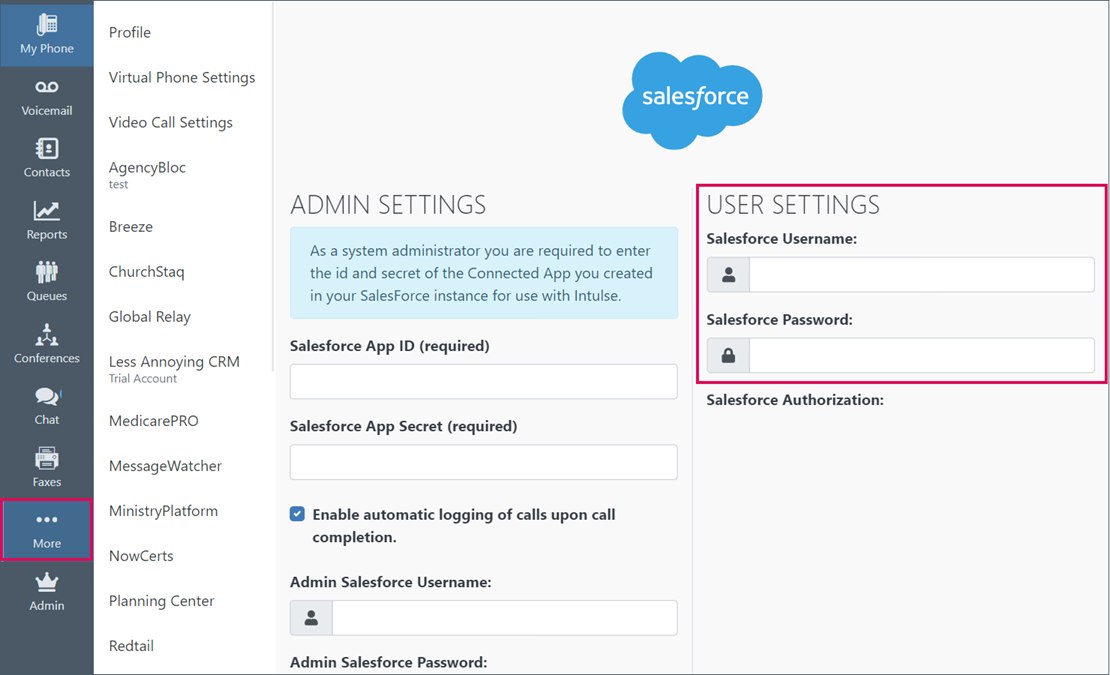Screen dimensions: 1110x675
Task: Go to the Queues section
Action: (x=47, y=283)
